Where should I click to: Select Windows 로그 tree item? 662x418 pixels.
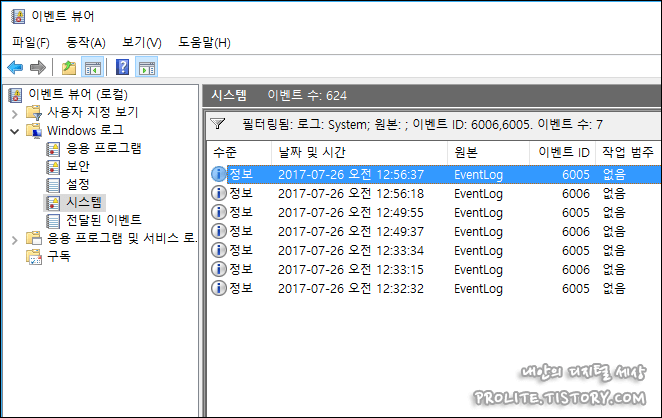pos(85,130)
